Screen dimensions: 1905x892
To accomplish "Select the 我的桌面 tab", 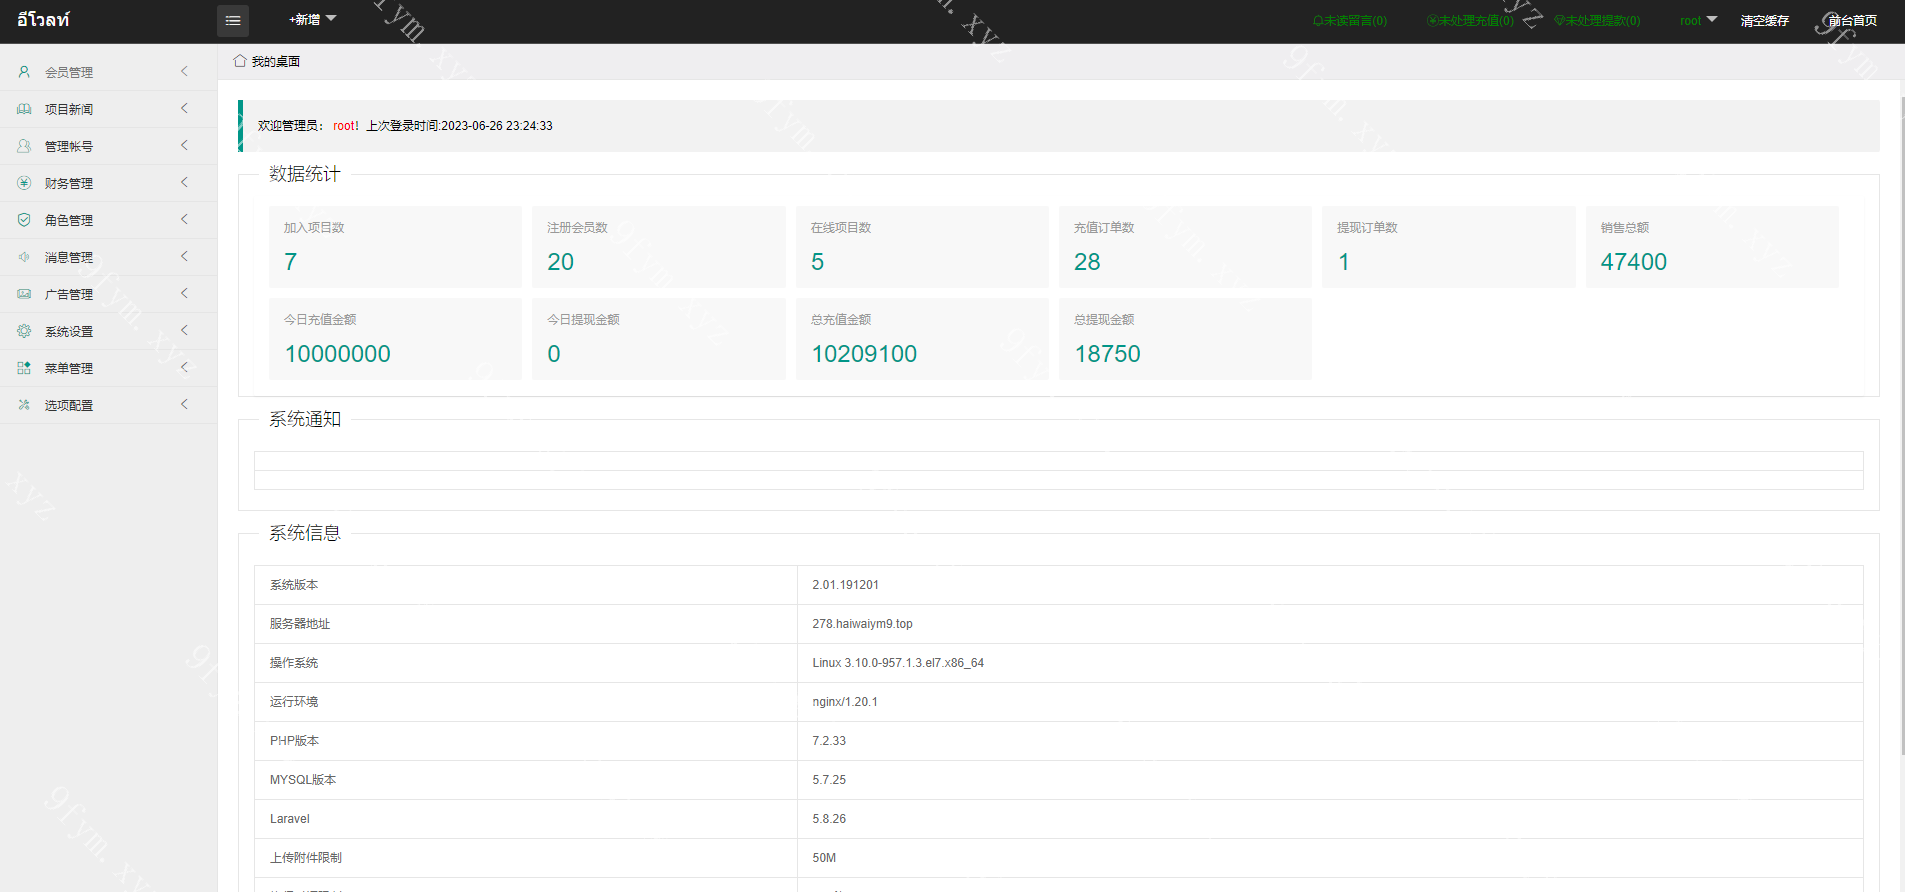I will [267, 61].
